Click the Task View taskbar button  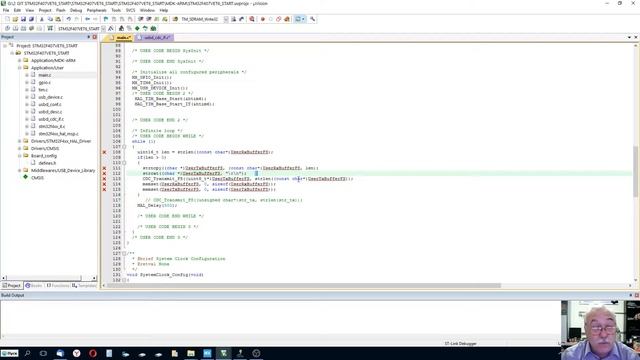(43, 353)
